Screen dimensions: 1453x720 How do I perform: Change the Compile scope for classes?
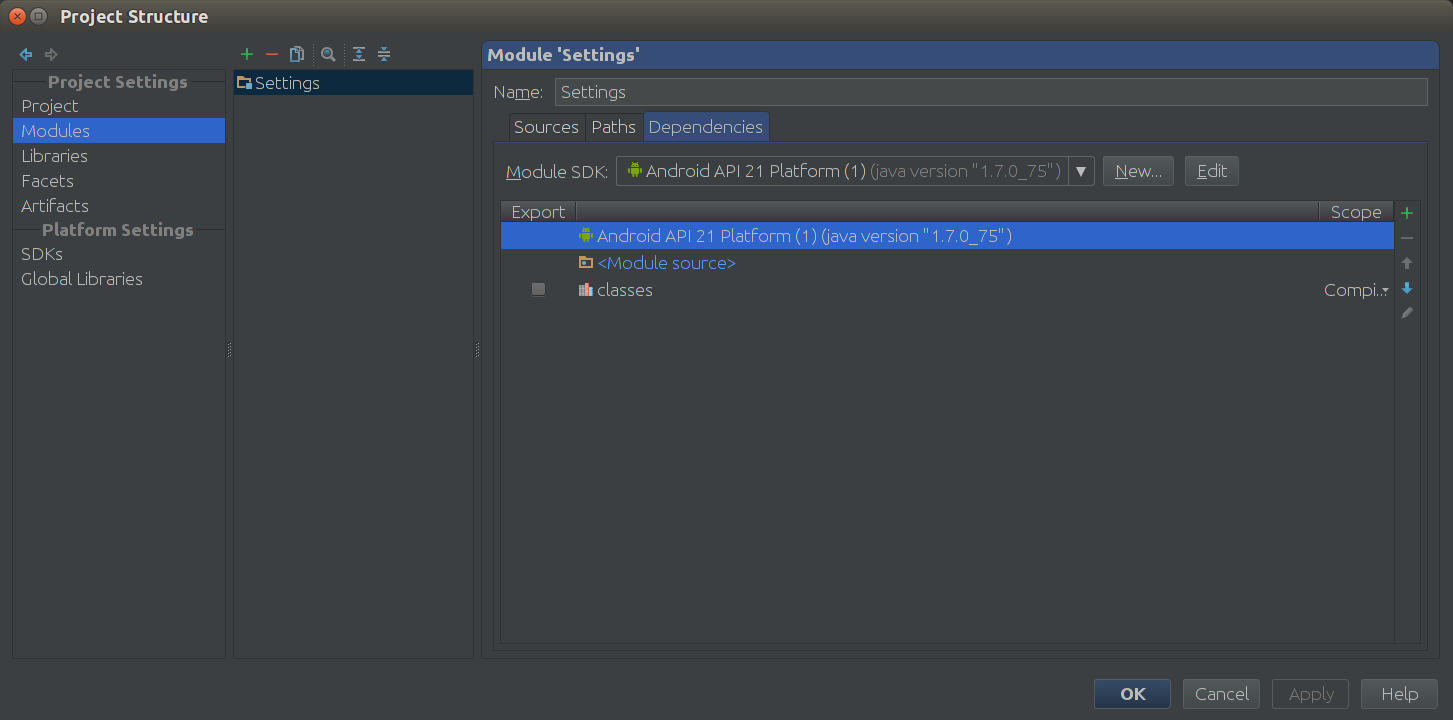tap(1356, 289)
